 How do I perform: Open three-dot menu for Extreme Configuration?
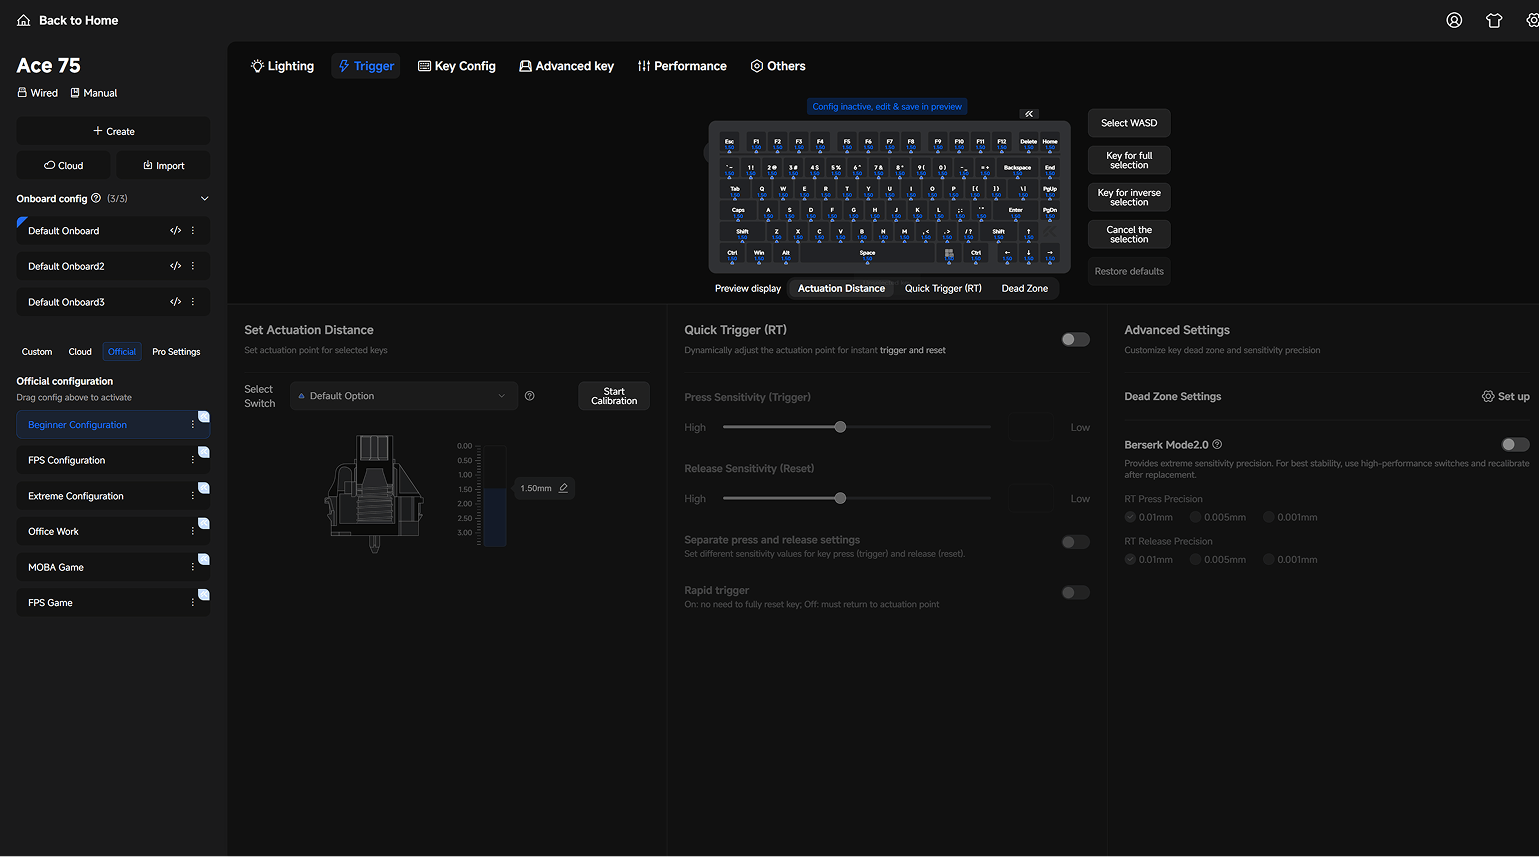click(x=193, y=496)
